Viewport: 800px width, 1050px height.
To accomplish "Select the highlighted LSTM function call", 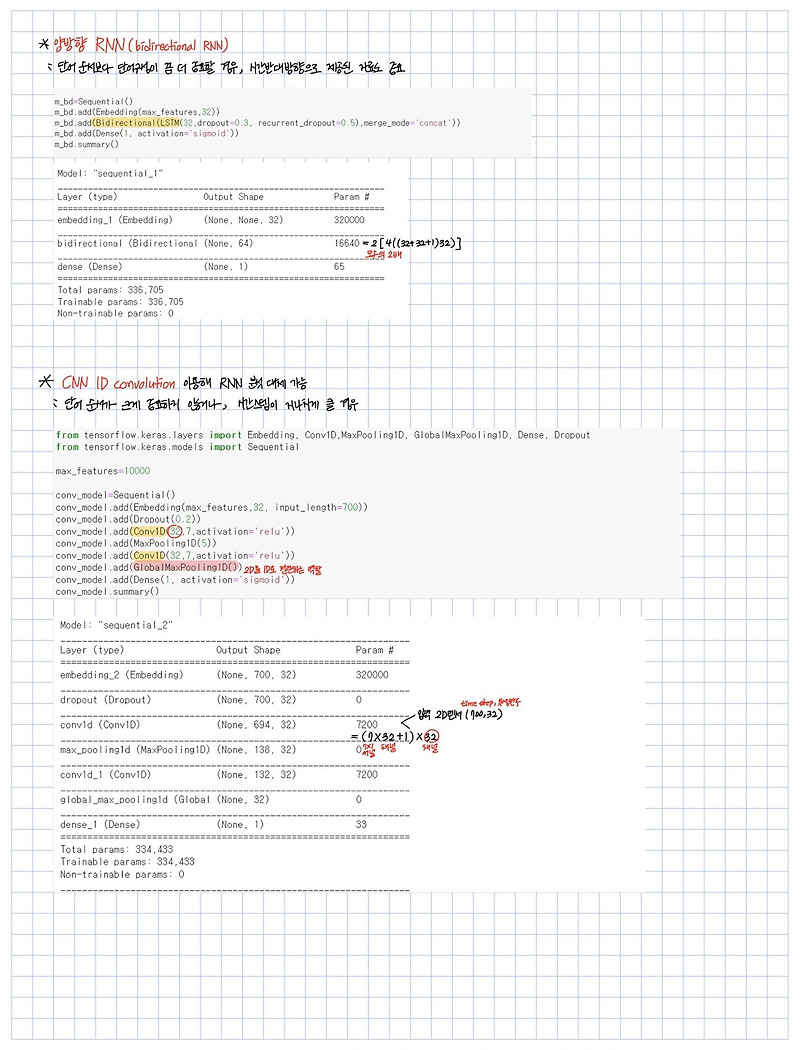I will (165, 124).
